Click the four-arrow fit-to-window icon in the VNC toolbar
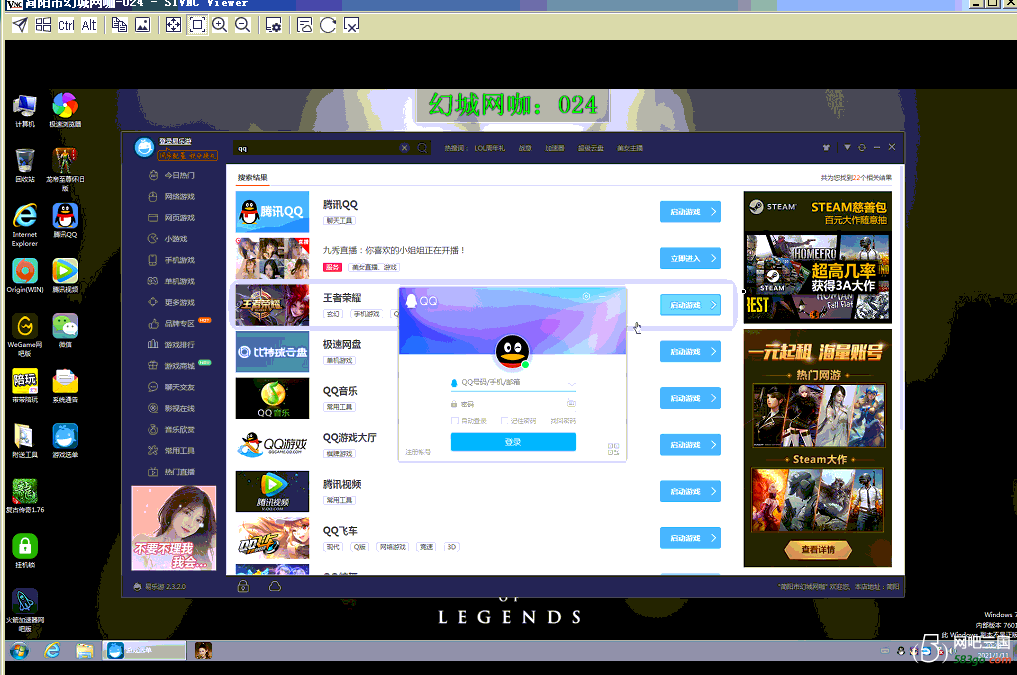 pos(173,25)
